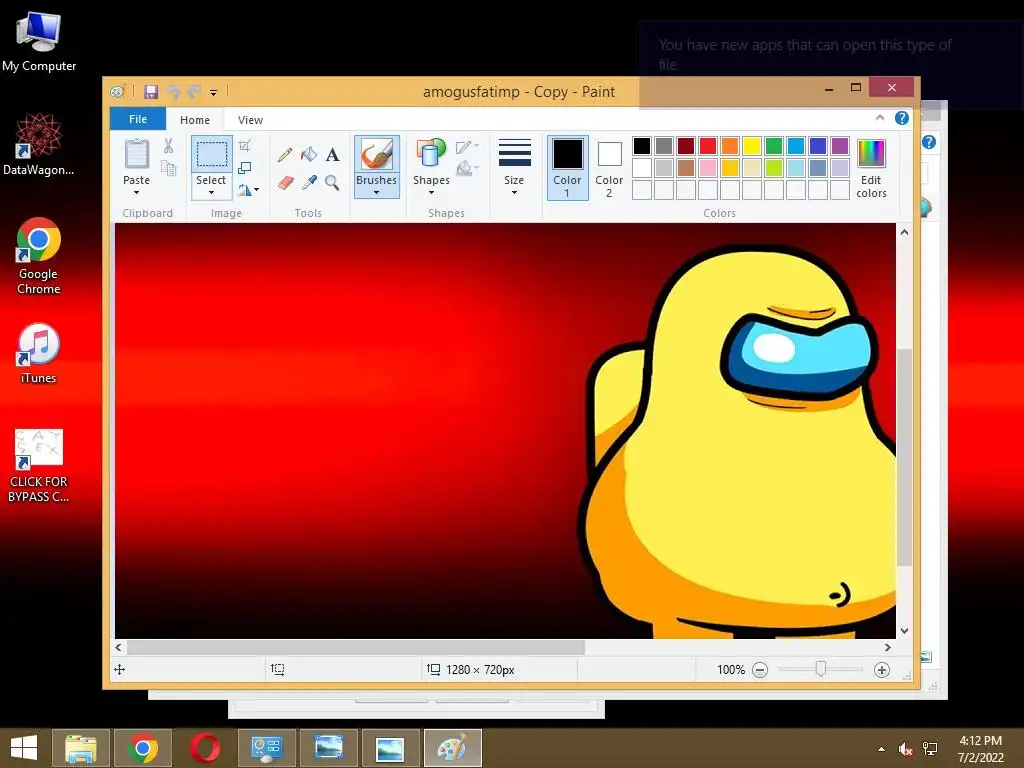
Task: Select the Color picker eyedropper tool
Action: 309,182
